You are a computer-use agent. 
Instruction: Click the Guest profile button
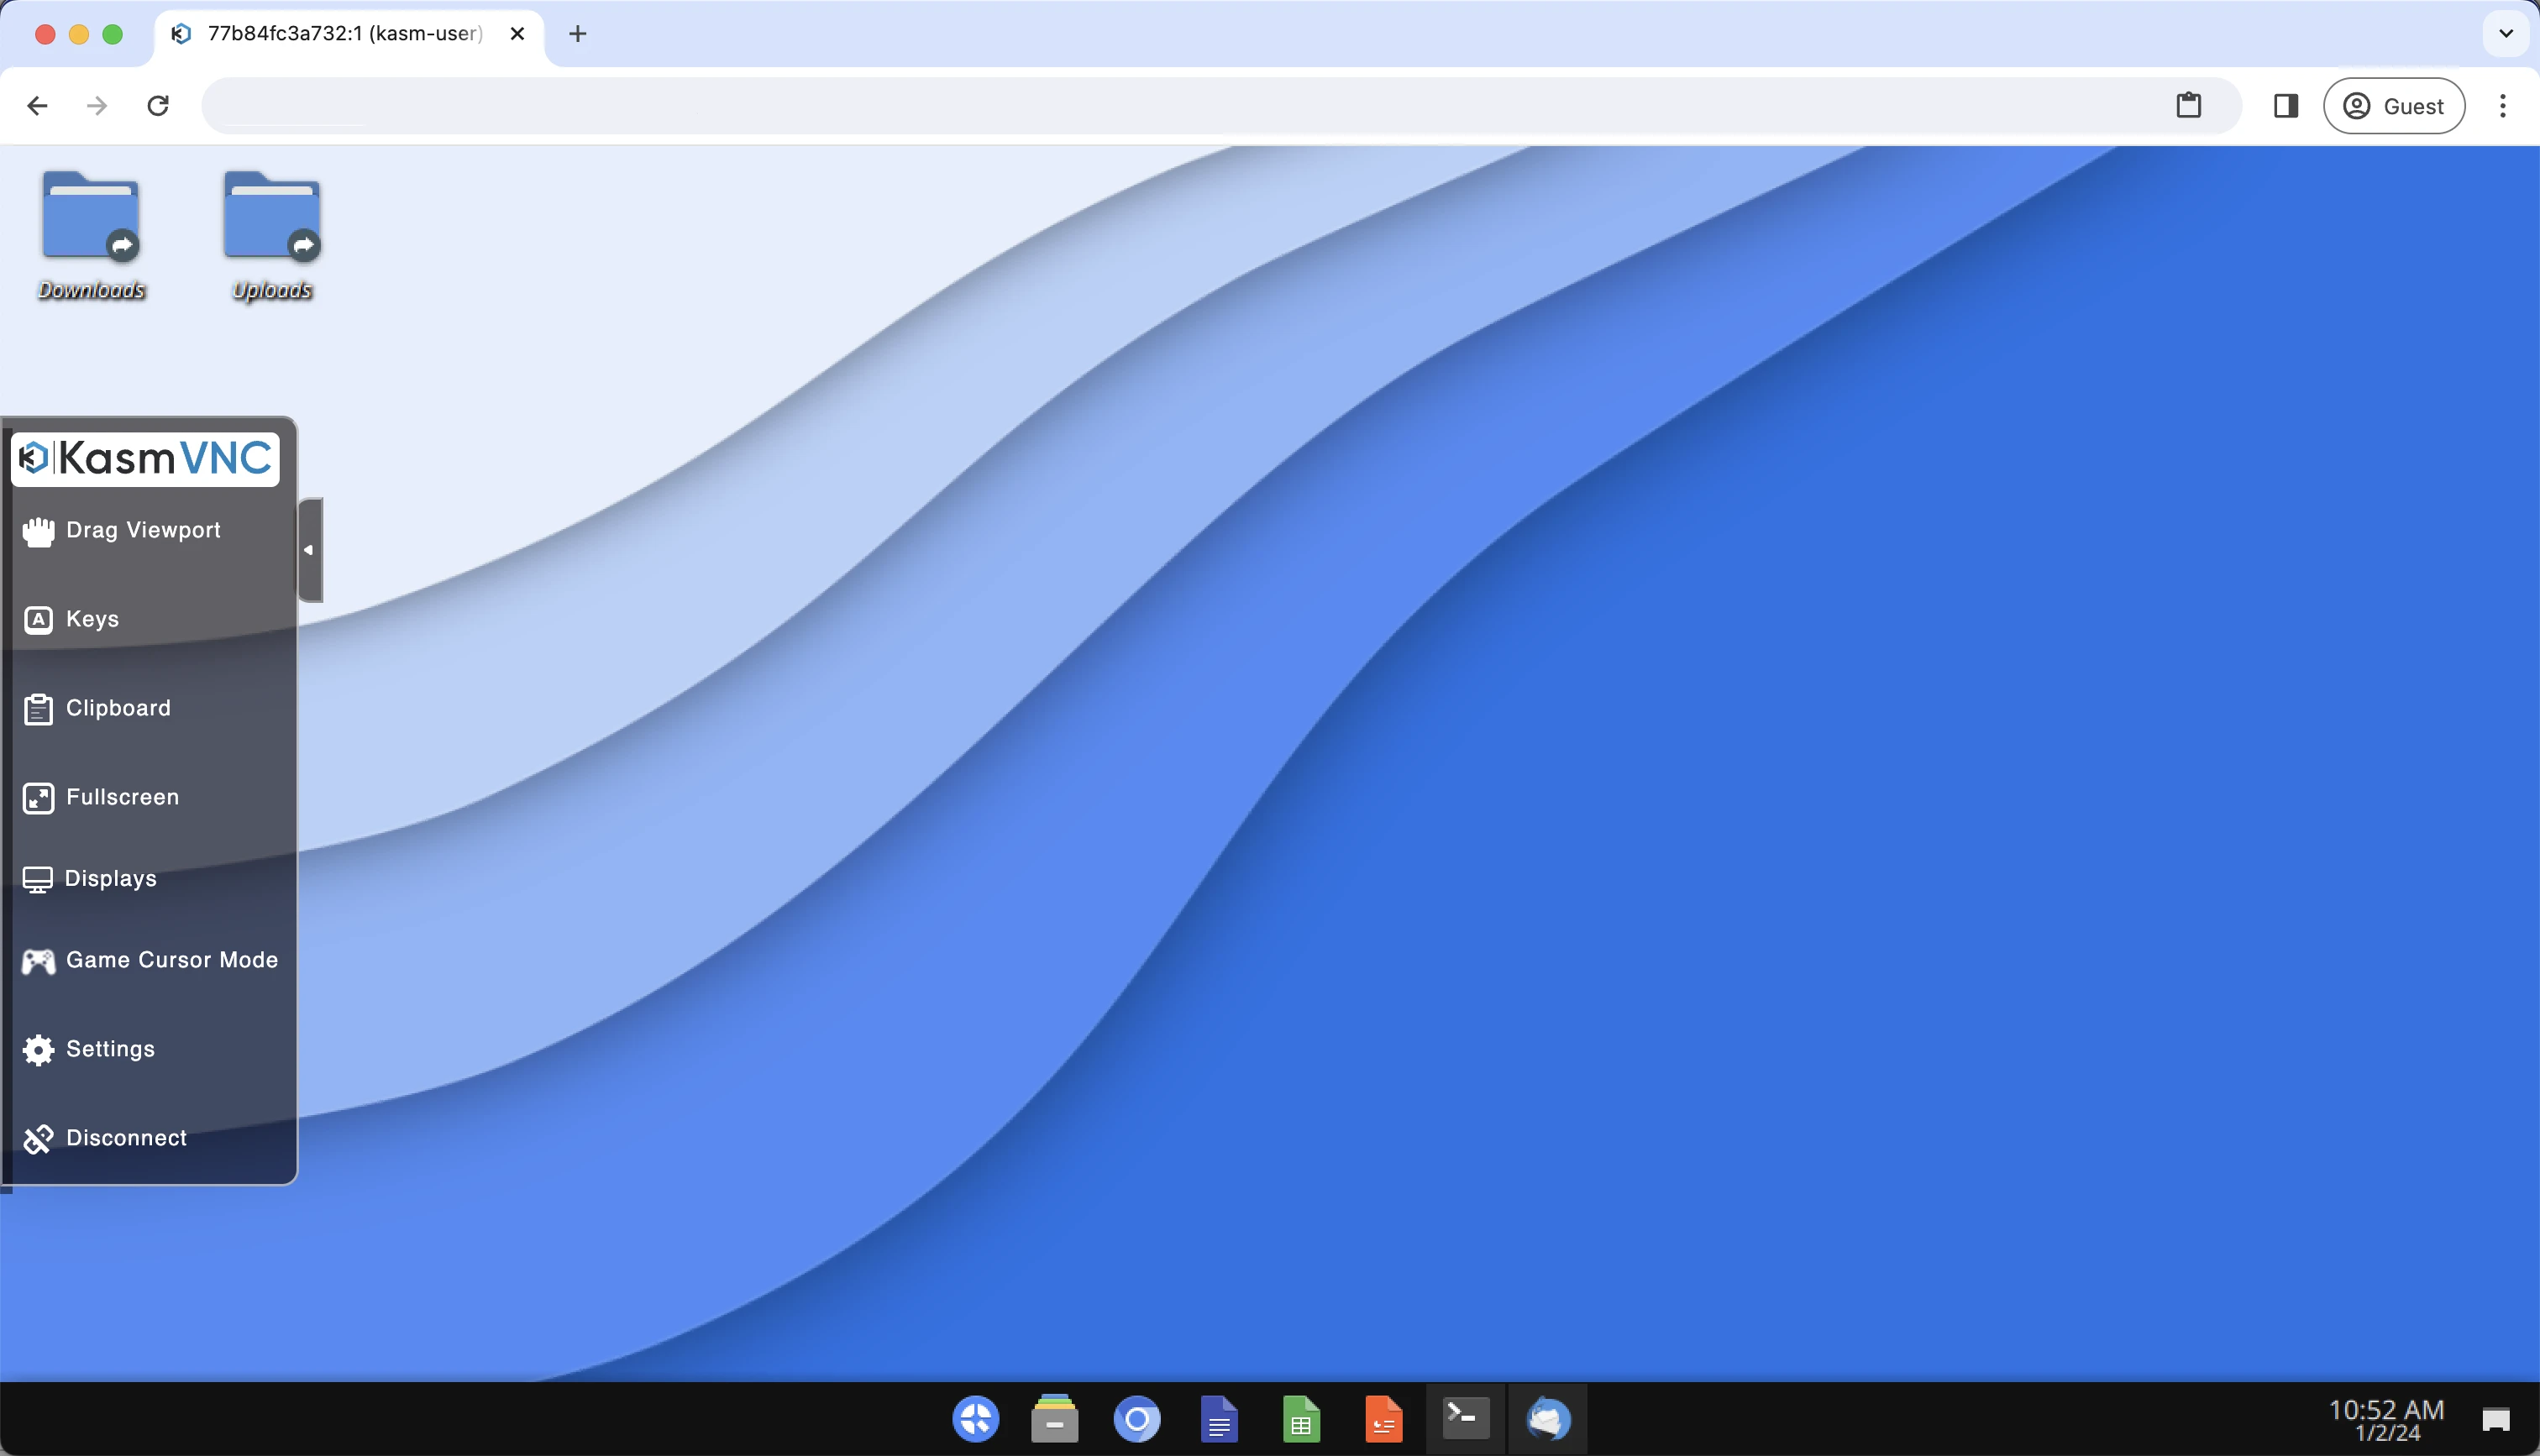click(x=2392, y=105)
